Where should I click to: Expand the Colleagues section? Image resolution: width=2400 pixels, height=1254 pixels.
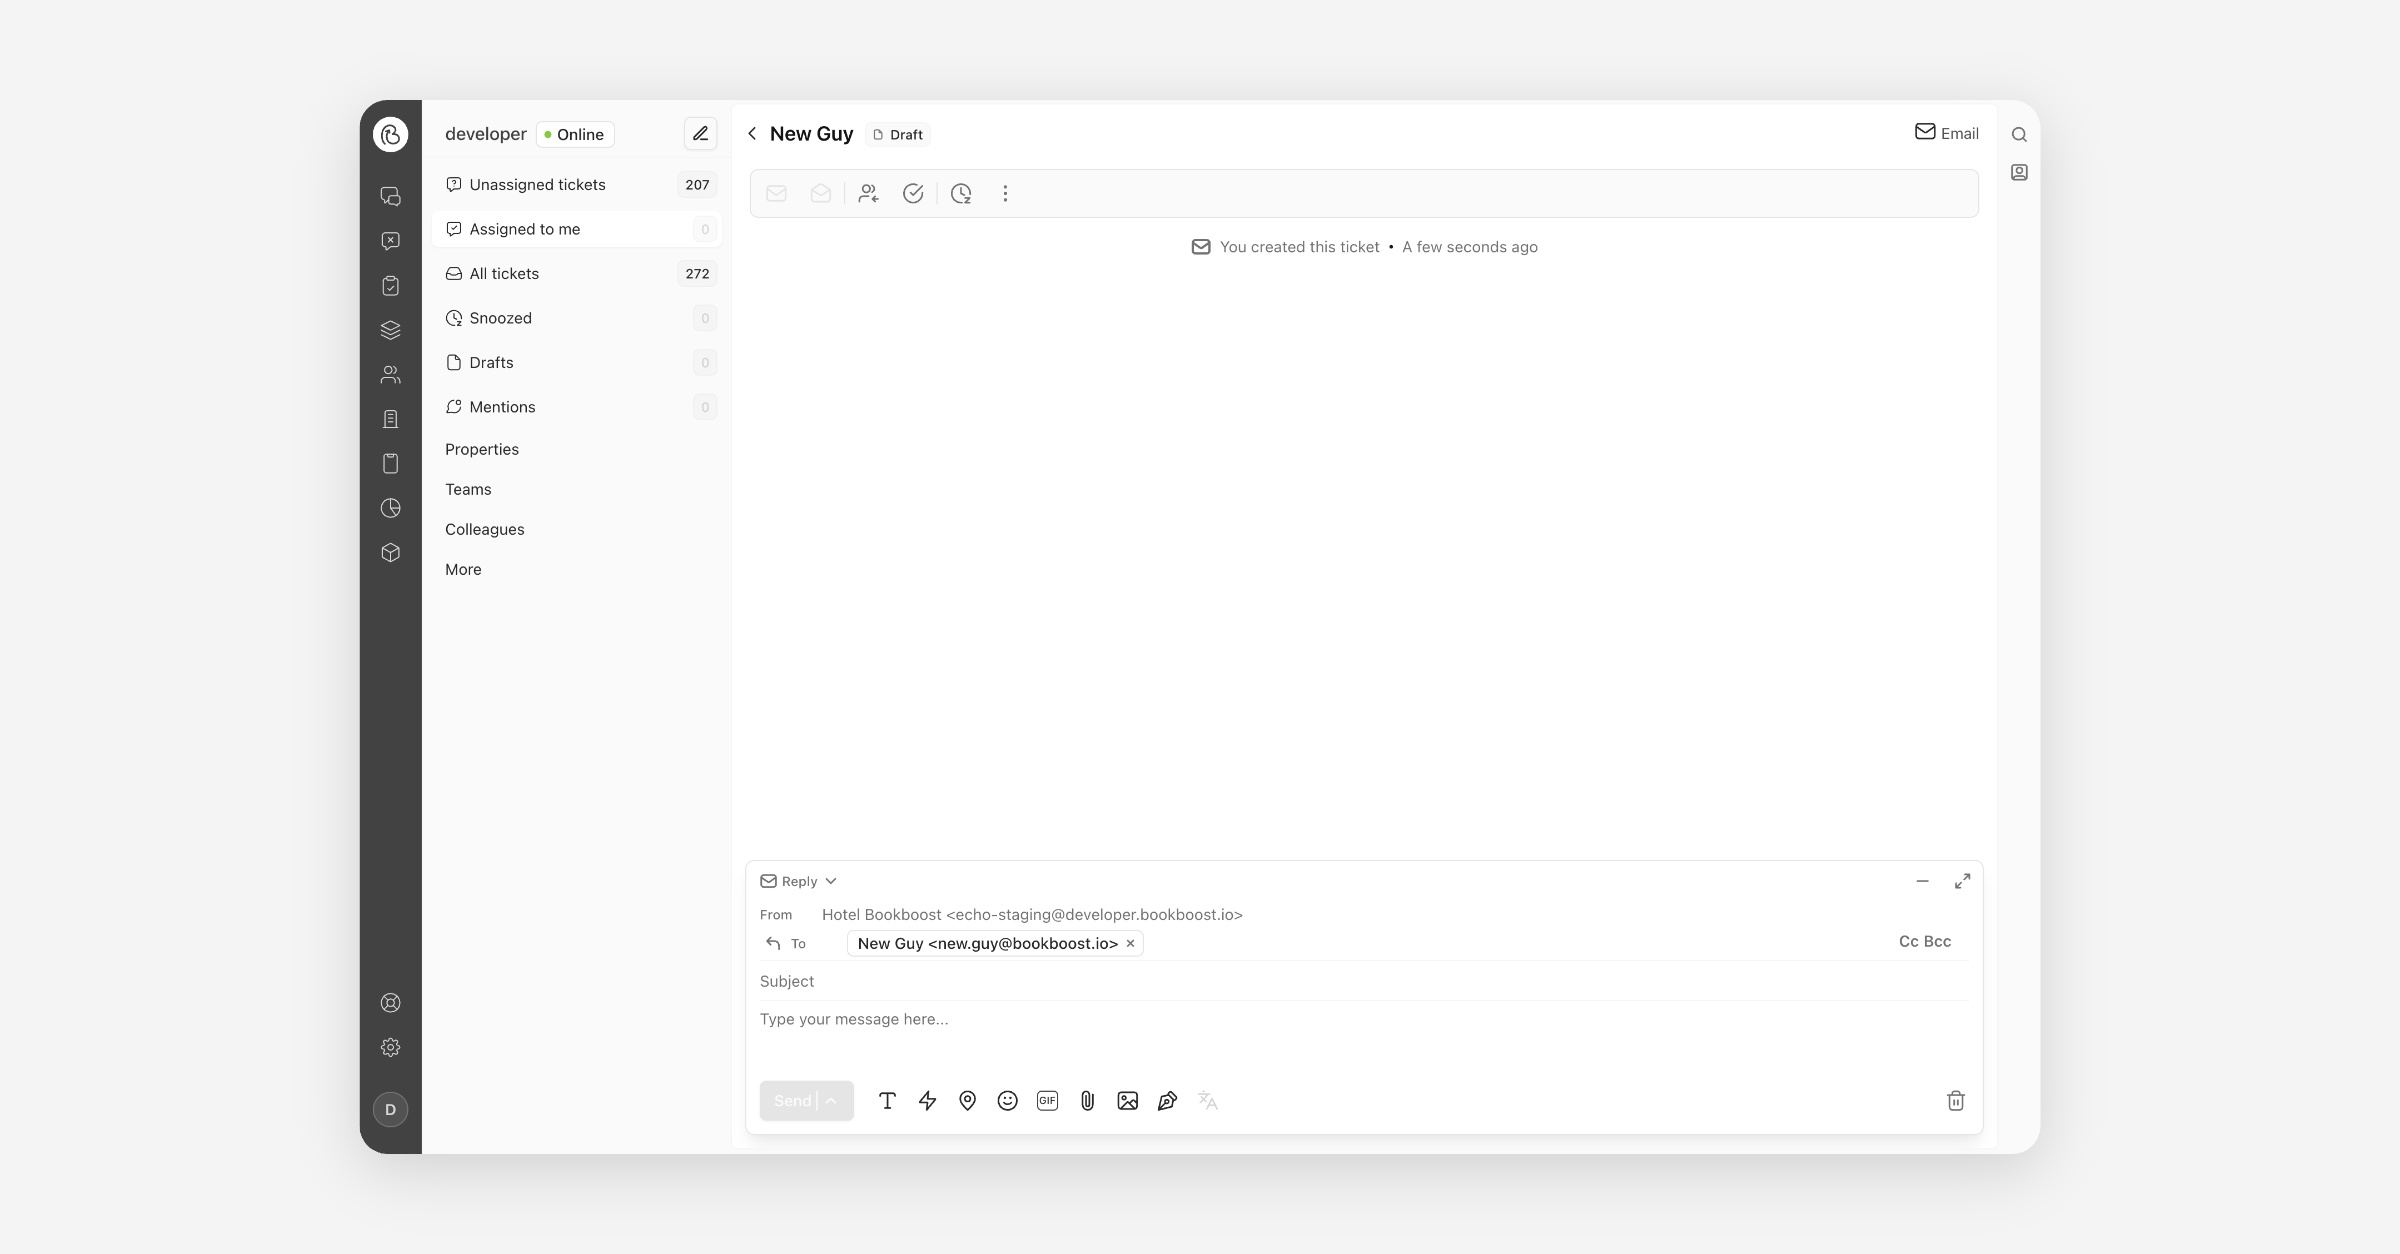484,530
